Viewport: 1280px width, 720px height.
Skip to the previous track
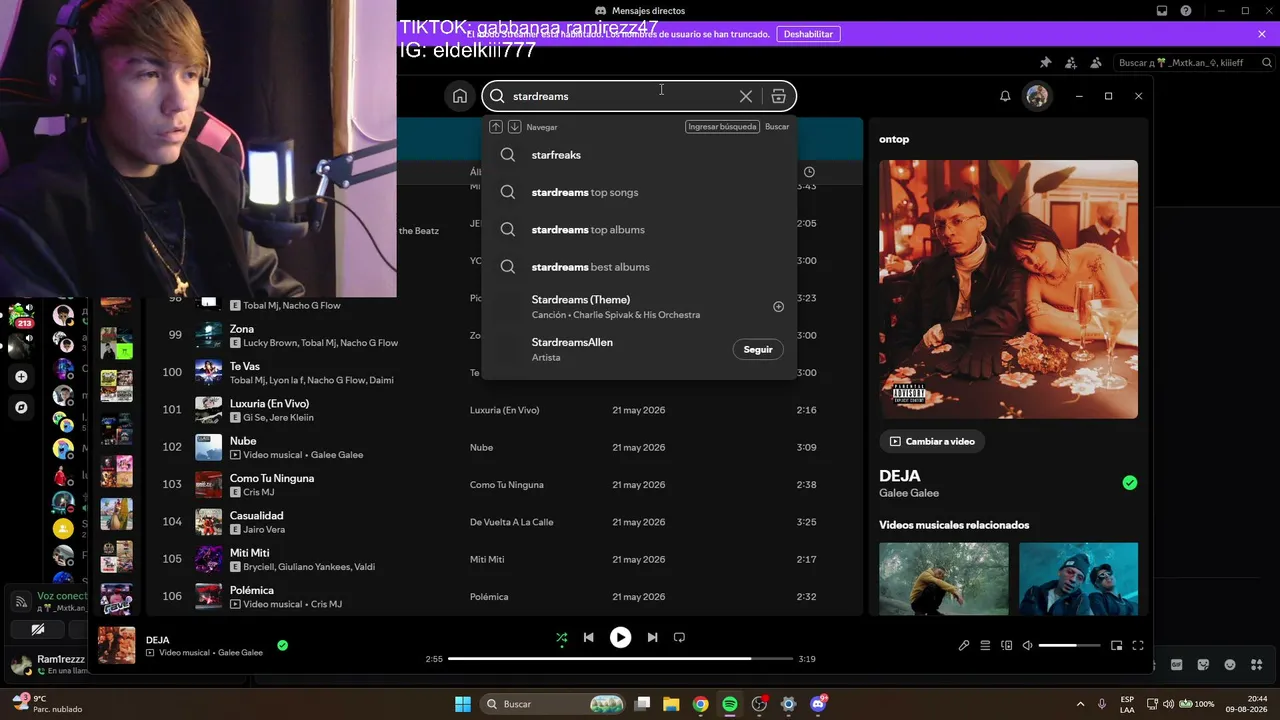[589, 637]
